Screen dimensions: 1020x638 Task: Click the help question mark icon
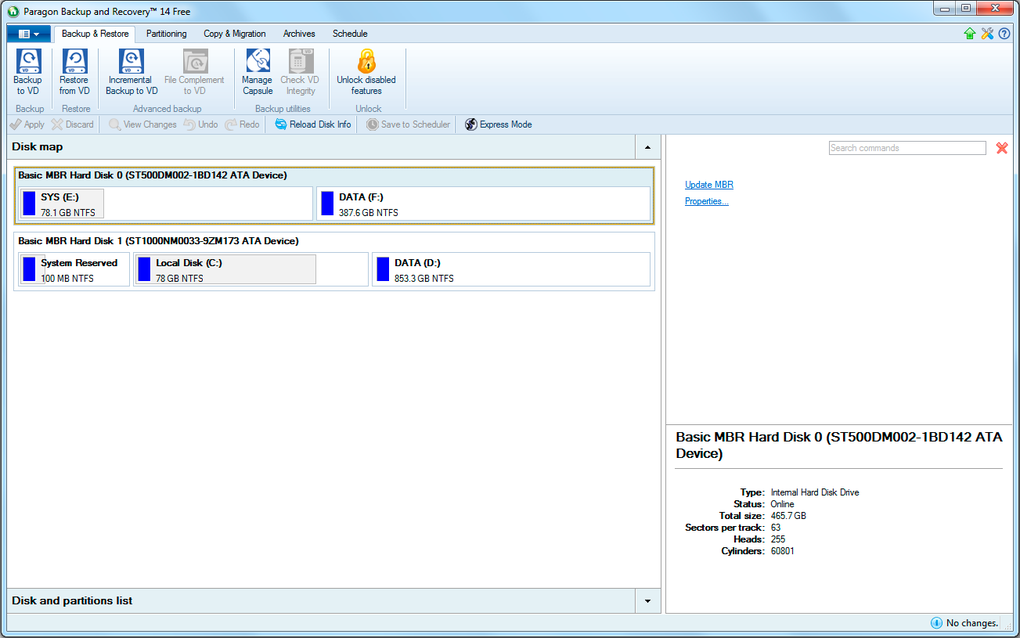tap(1004, 34)
